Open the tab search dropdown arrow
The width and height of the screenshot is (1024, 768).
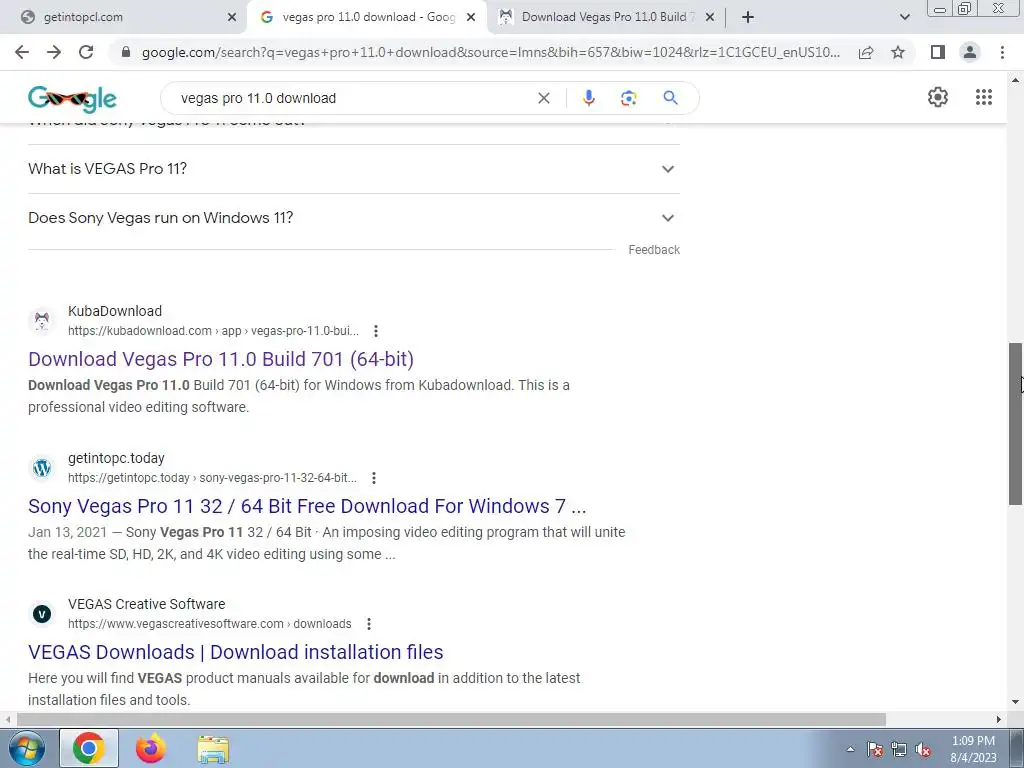point(904,17)
